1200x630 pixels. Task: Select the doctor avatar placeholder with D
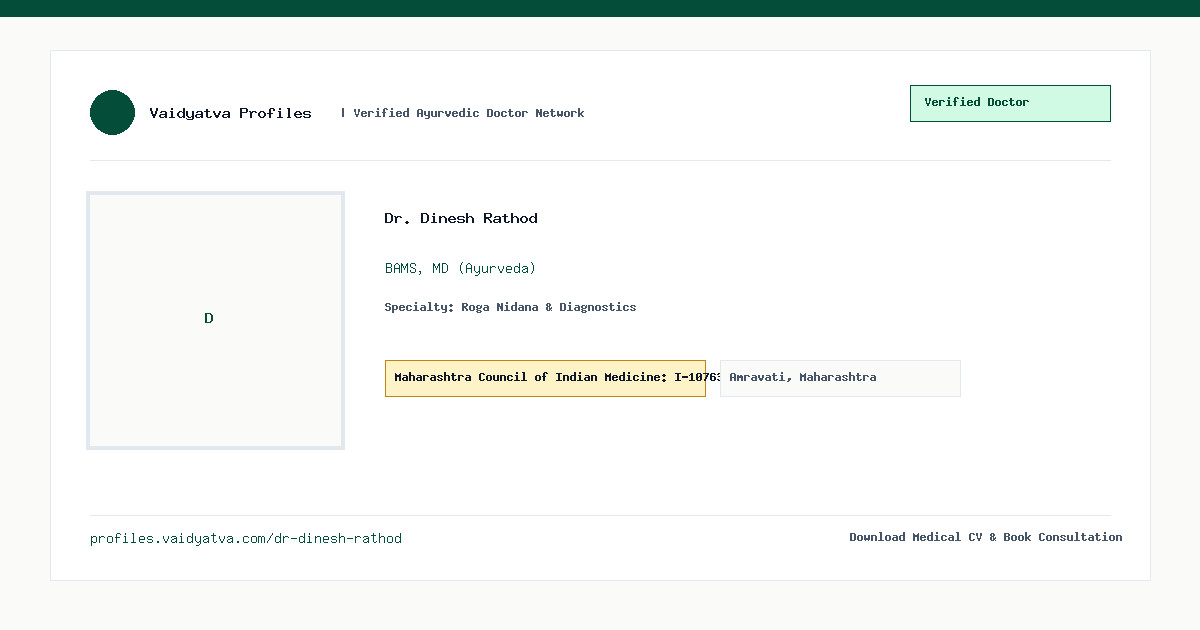215,320
